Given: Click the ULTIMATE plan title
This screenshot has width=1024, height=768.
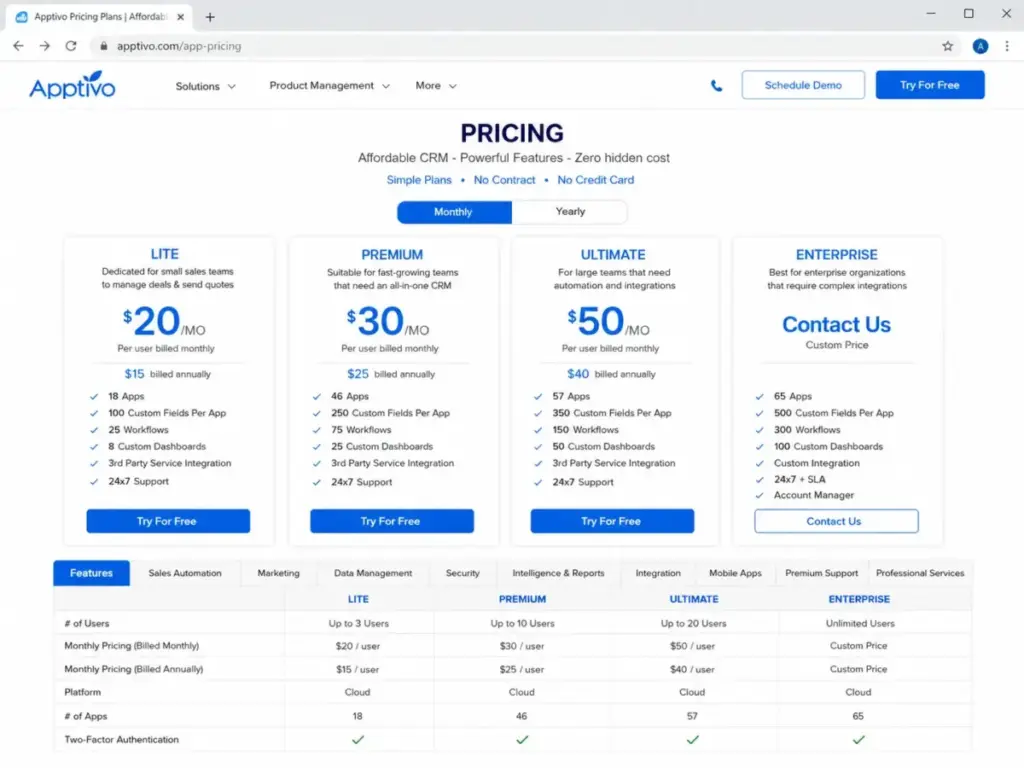Looking at the screenshot, I should coord(613,255).
